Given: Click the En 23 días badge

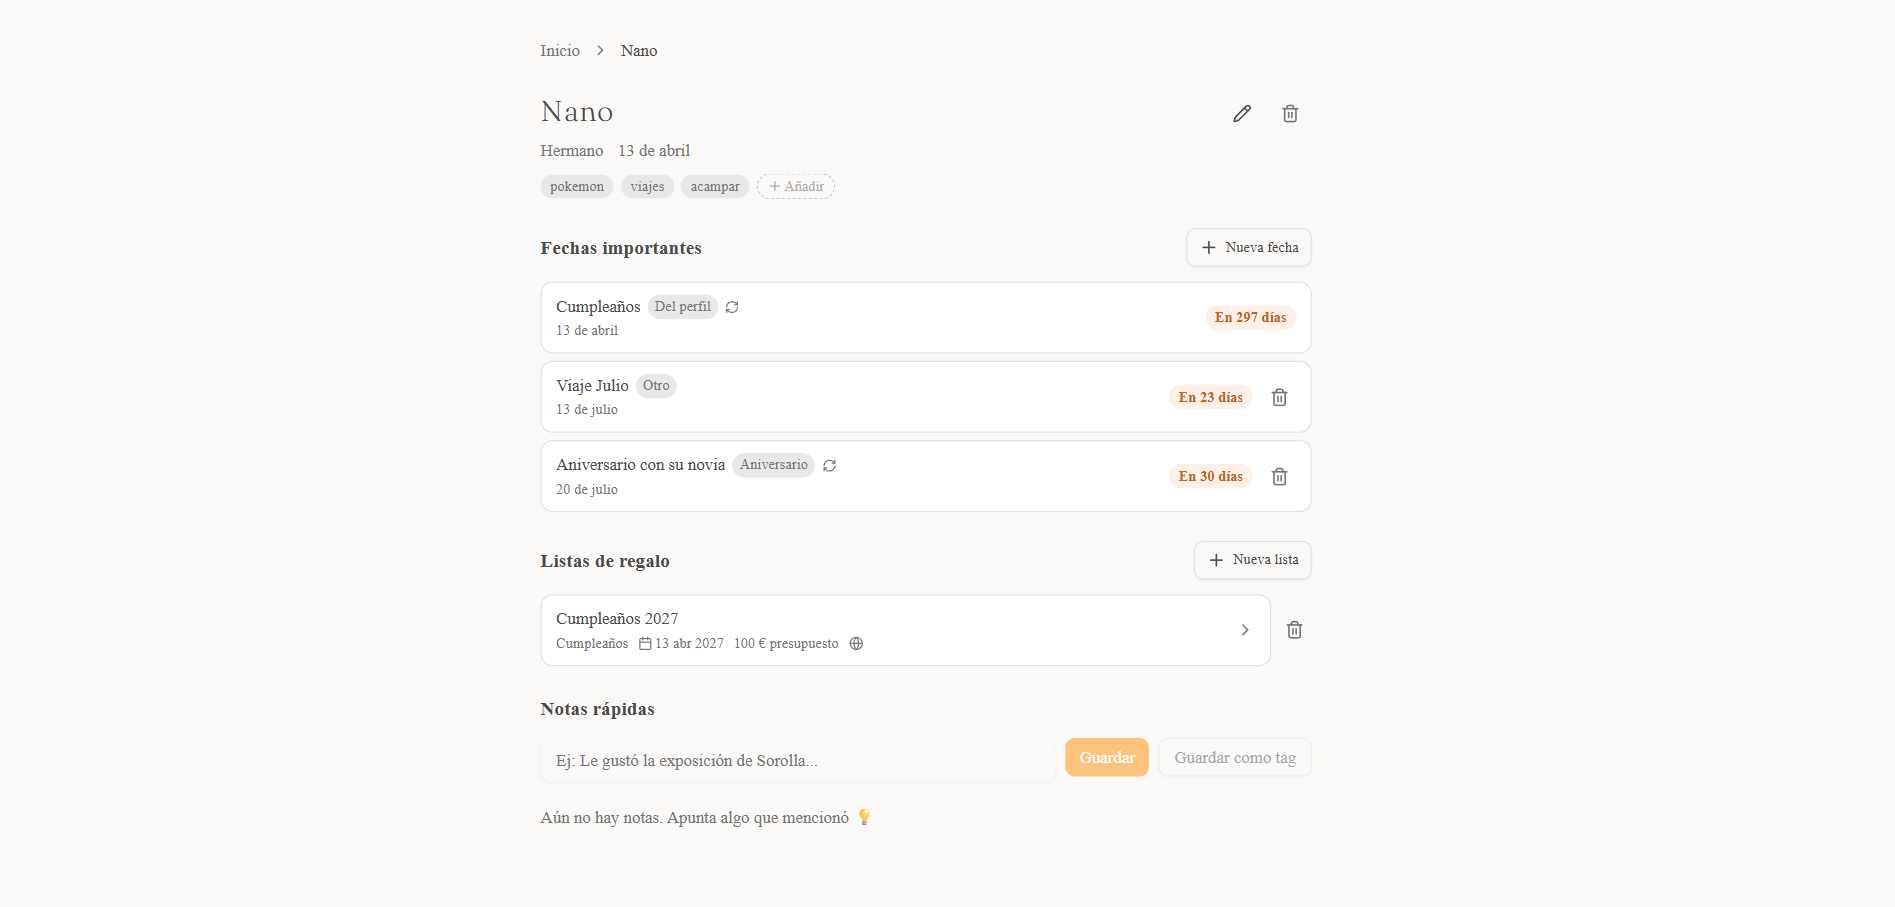Looking at the screenshot, I should tap(1211, 398).
